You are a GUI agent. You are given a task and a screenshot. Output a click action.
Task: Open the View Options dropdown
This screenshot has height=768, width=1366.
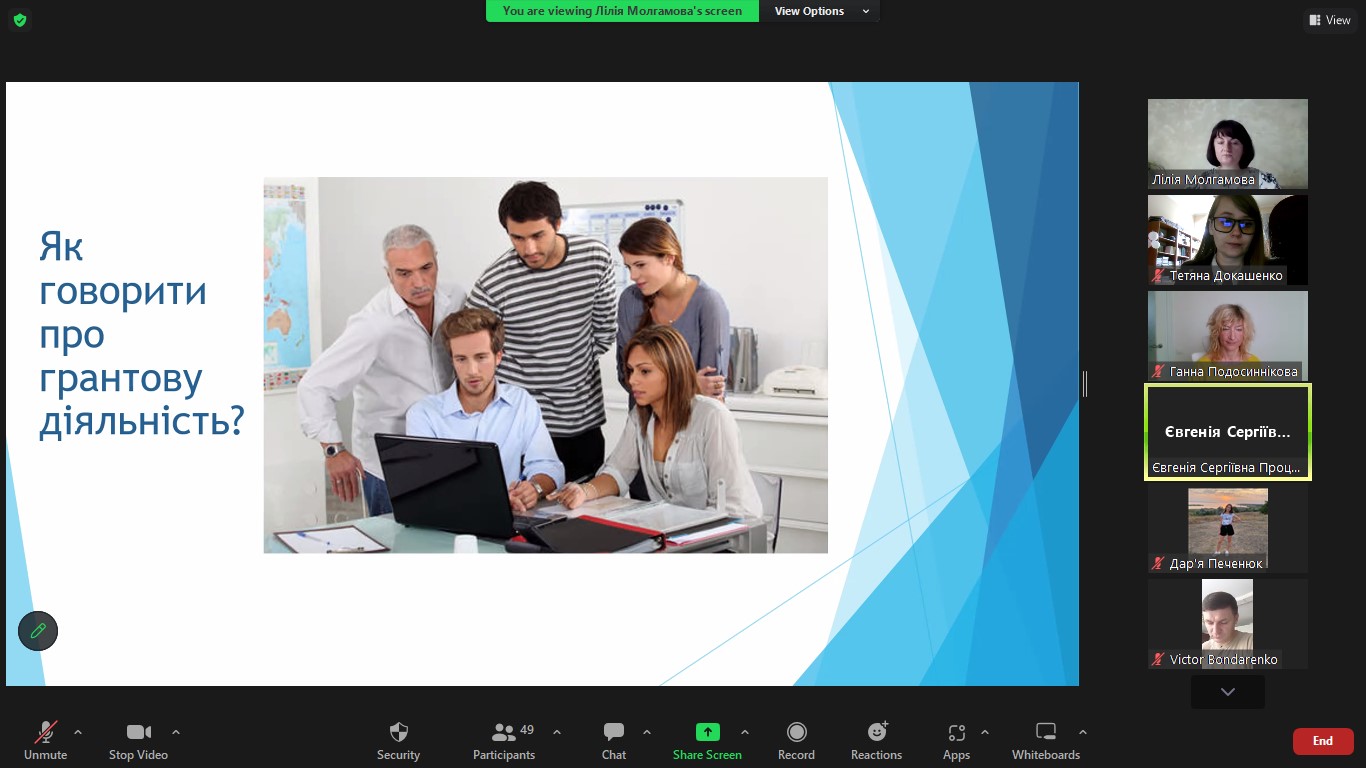click(x=821, y=11)
